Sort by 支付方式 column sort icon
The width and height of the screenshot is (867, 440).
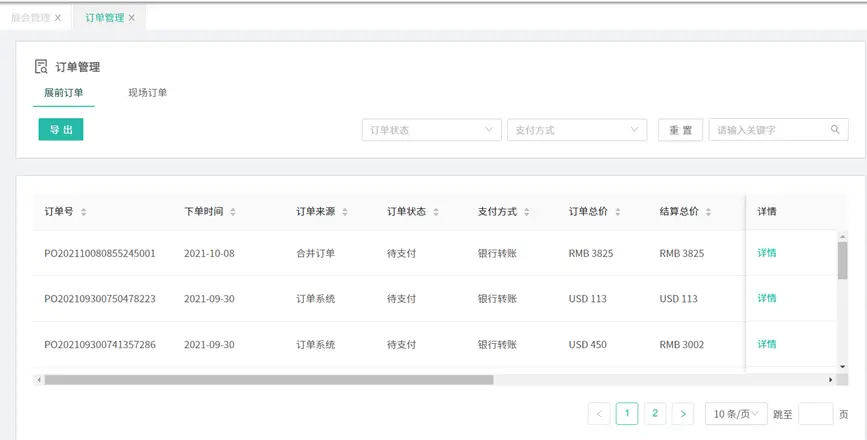(x=527, y=212)
